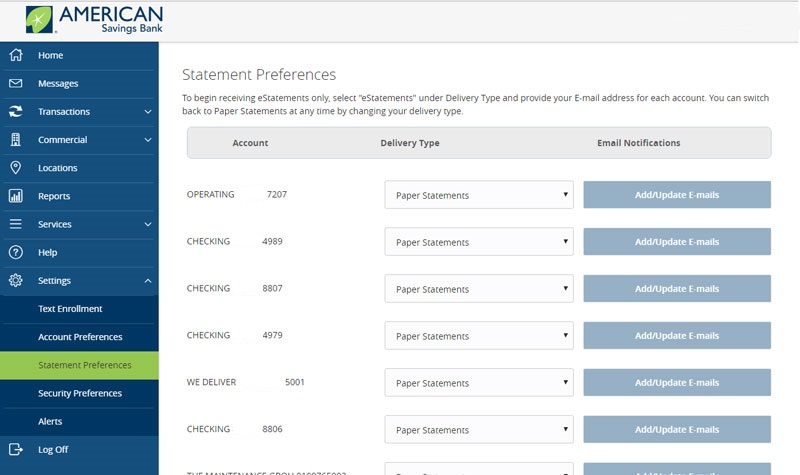The width and height of the screenshot is (800, 475).
Task: Expand the Commercial menu chevron
Action: [147, 139]
